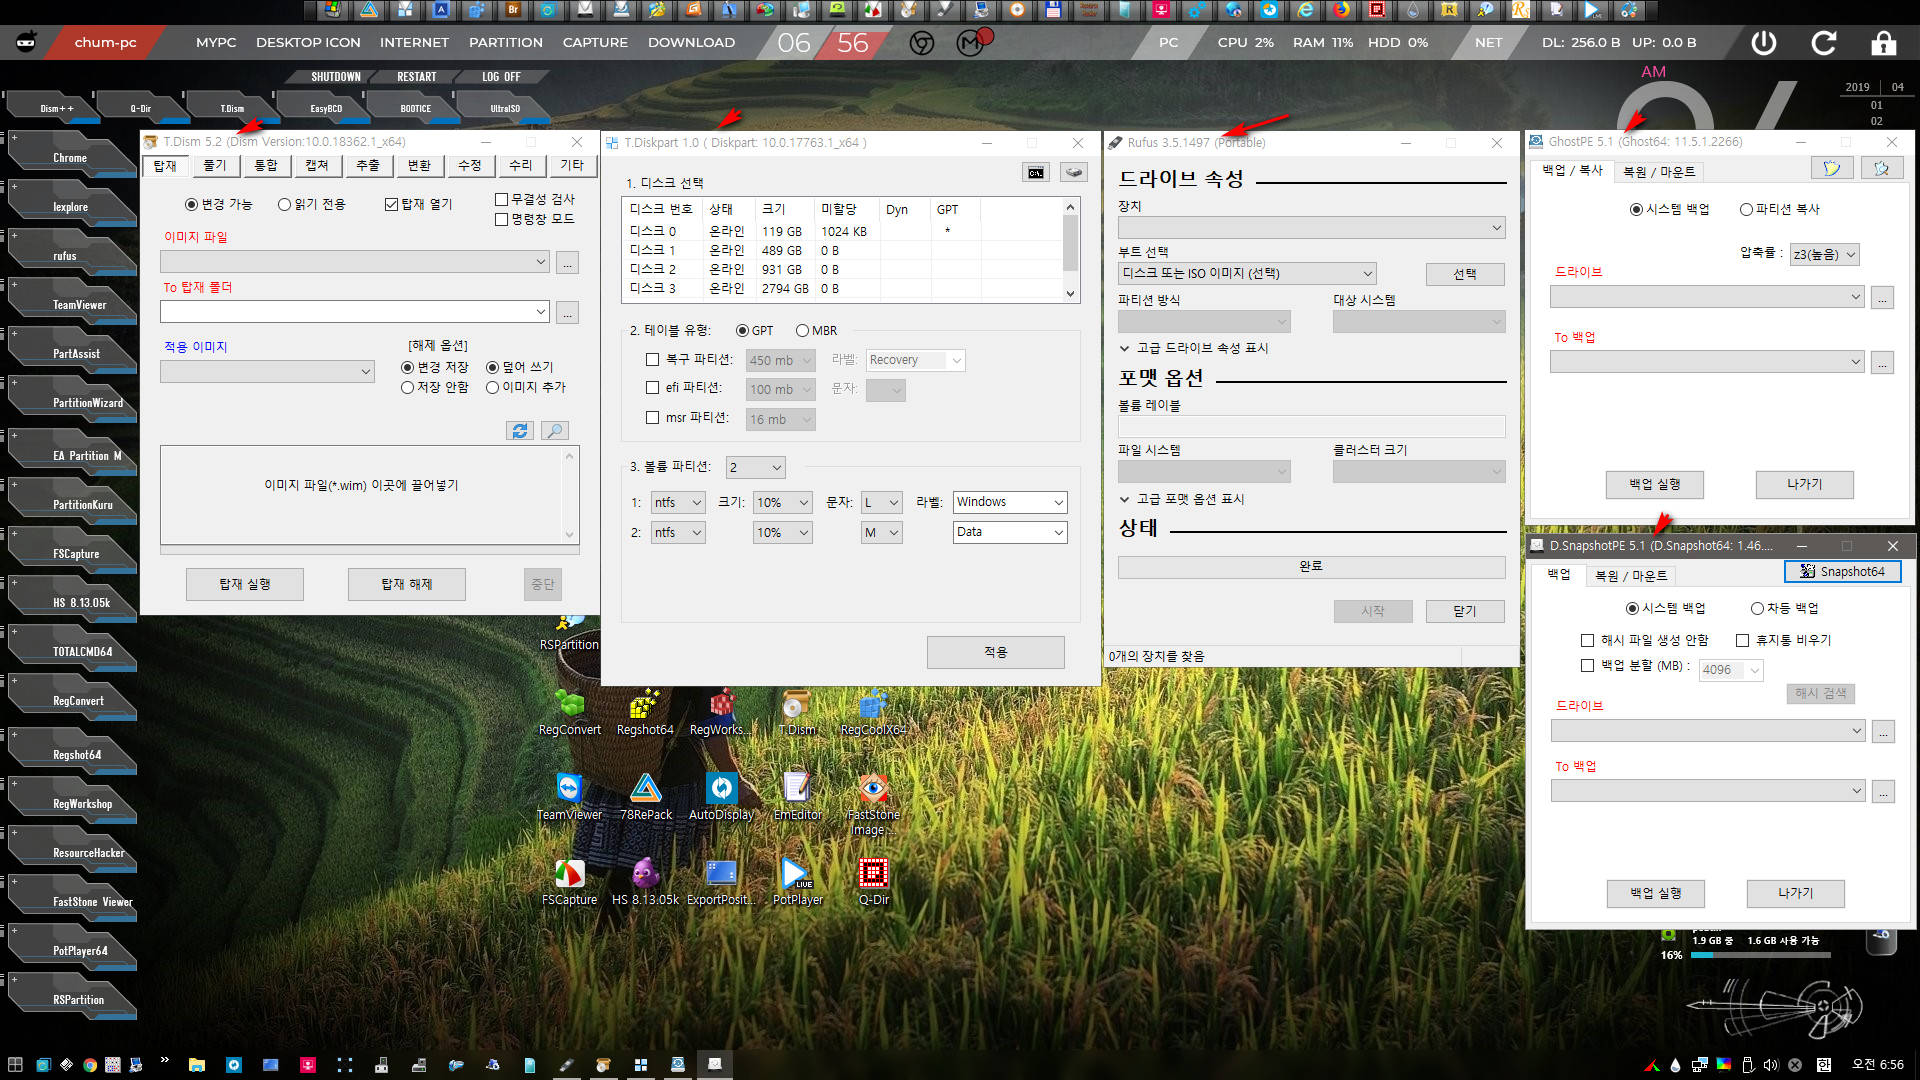Viewport: 1920px width, 1080px height.
Task: Switch to the 캡쳐 tab in T.Dism
Action: coord(317,165)
